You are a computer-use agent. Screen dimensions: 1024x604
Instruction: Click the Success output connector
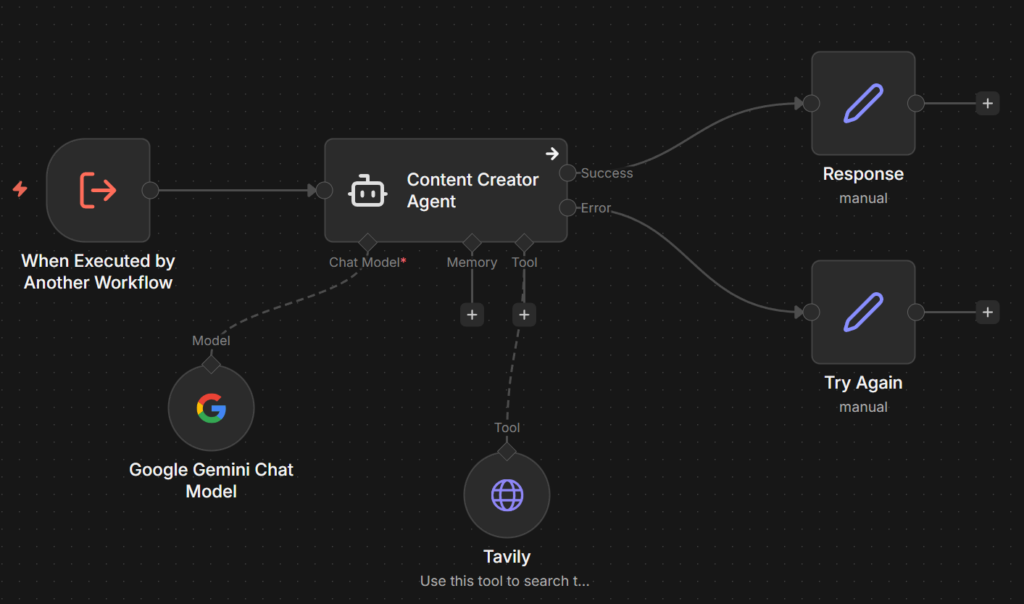[x=567, y=173]
